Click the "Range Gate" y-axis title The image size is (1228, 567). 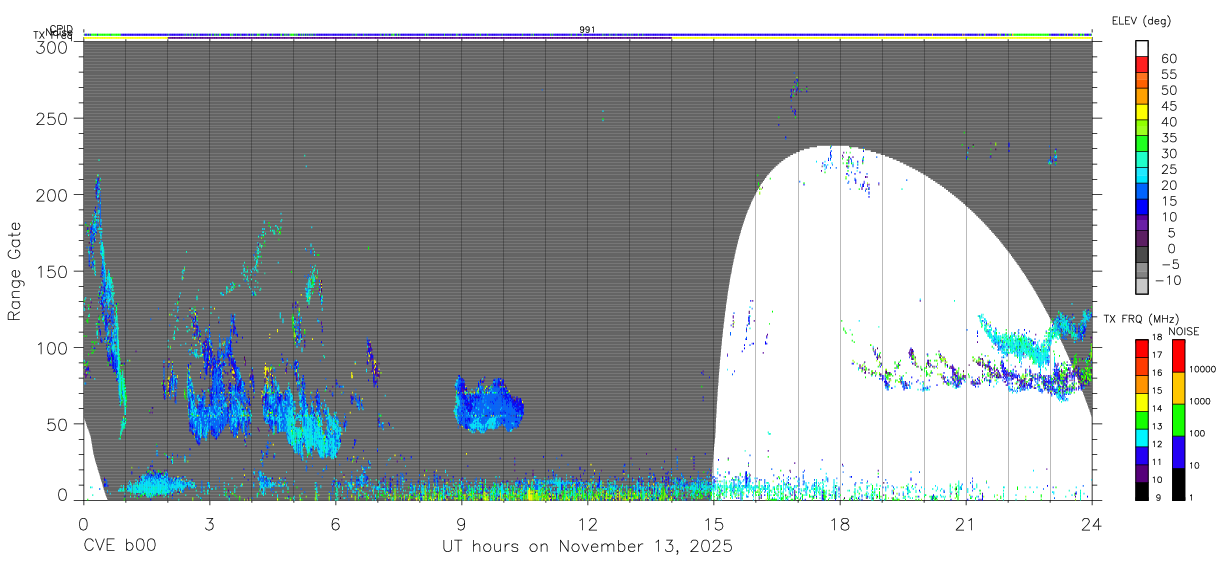click(x=15, y=272)
